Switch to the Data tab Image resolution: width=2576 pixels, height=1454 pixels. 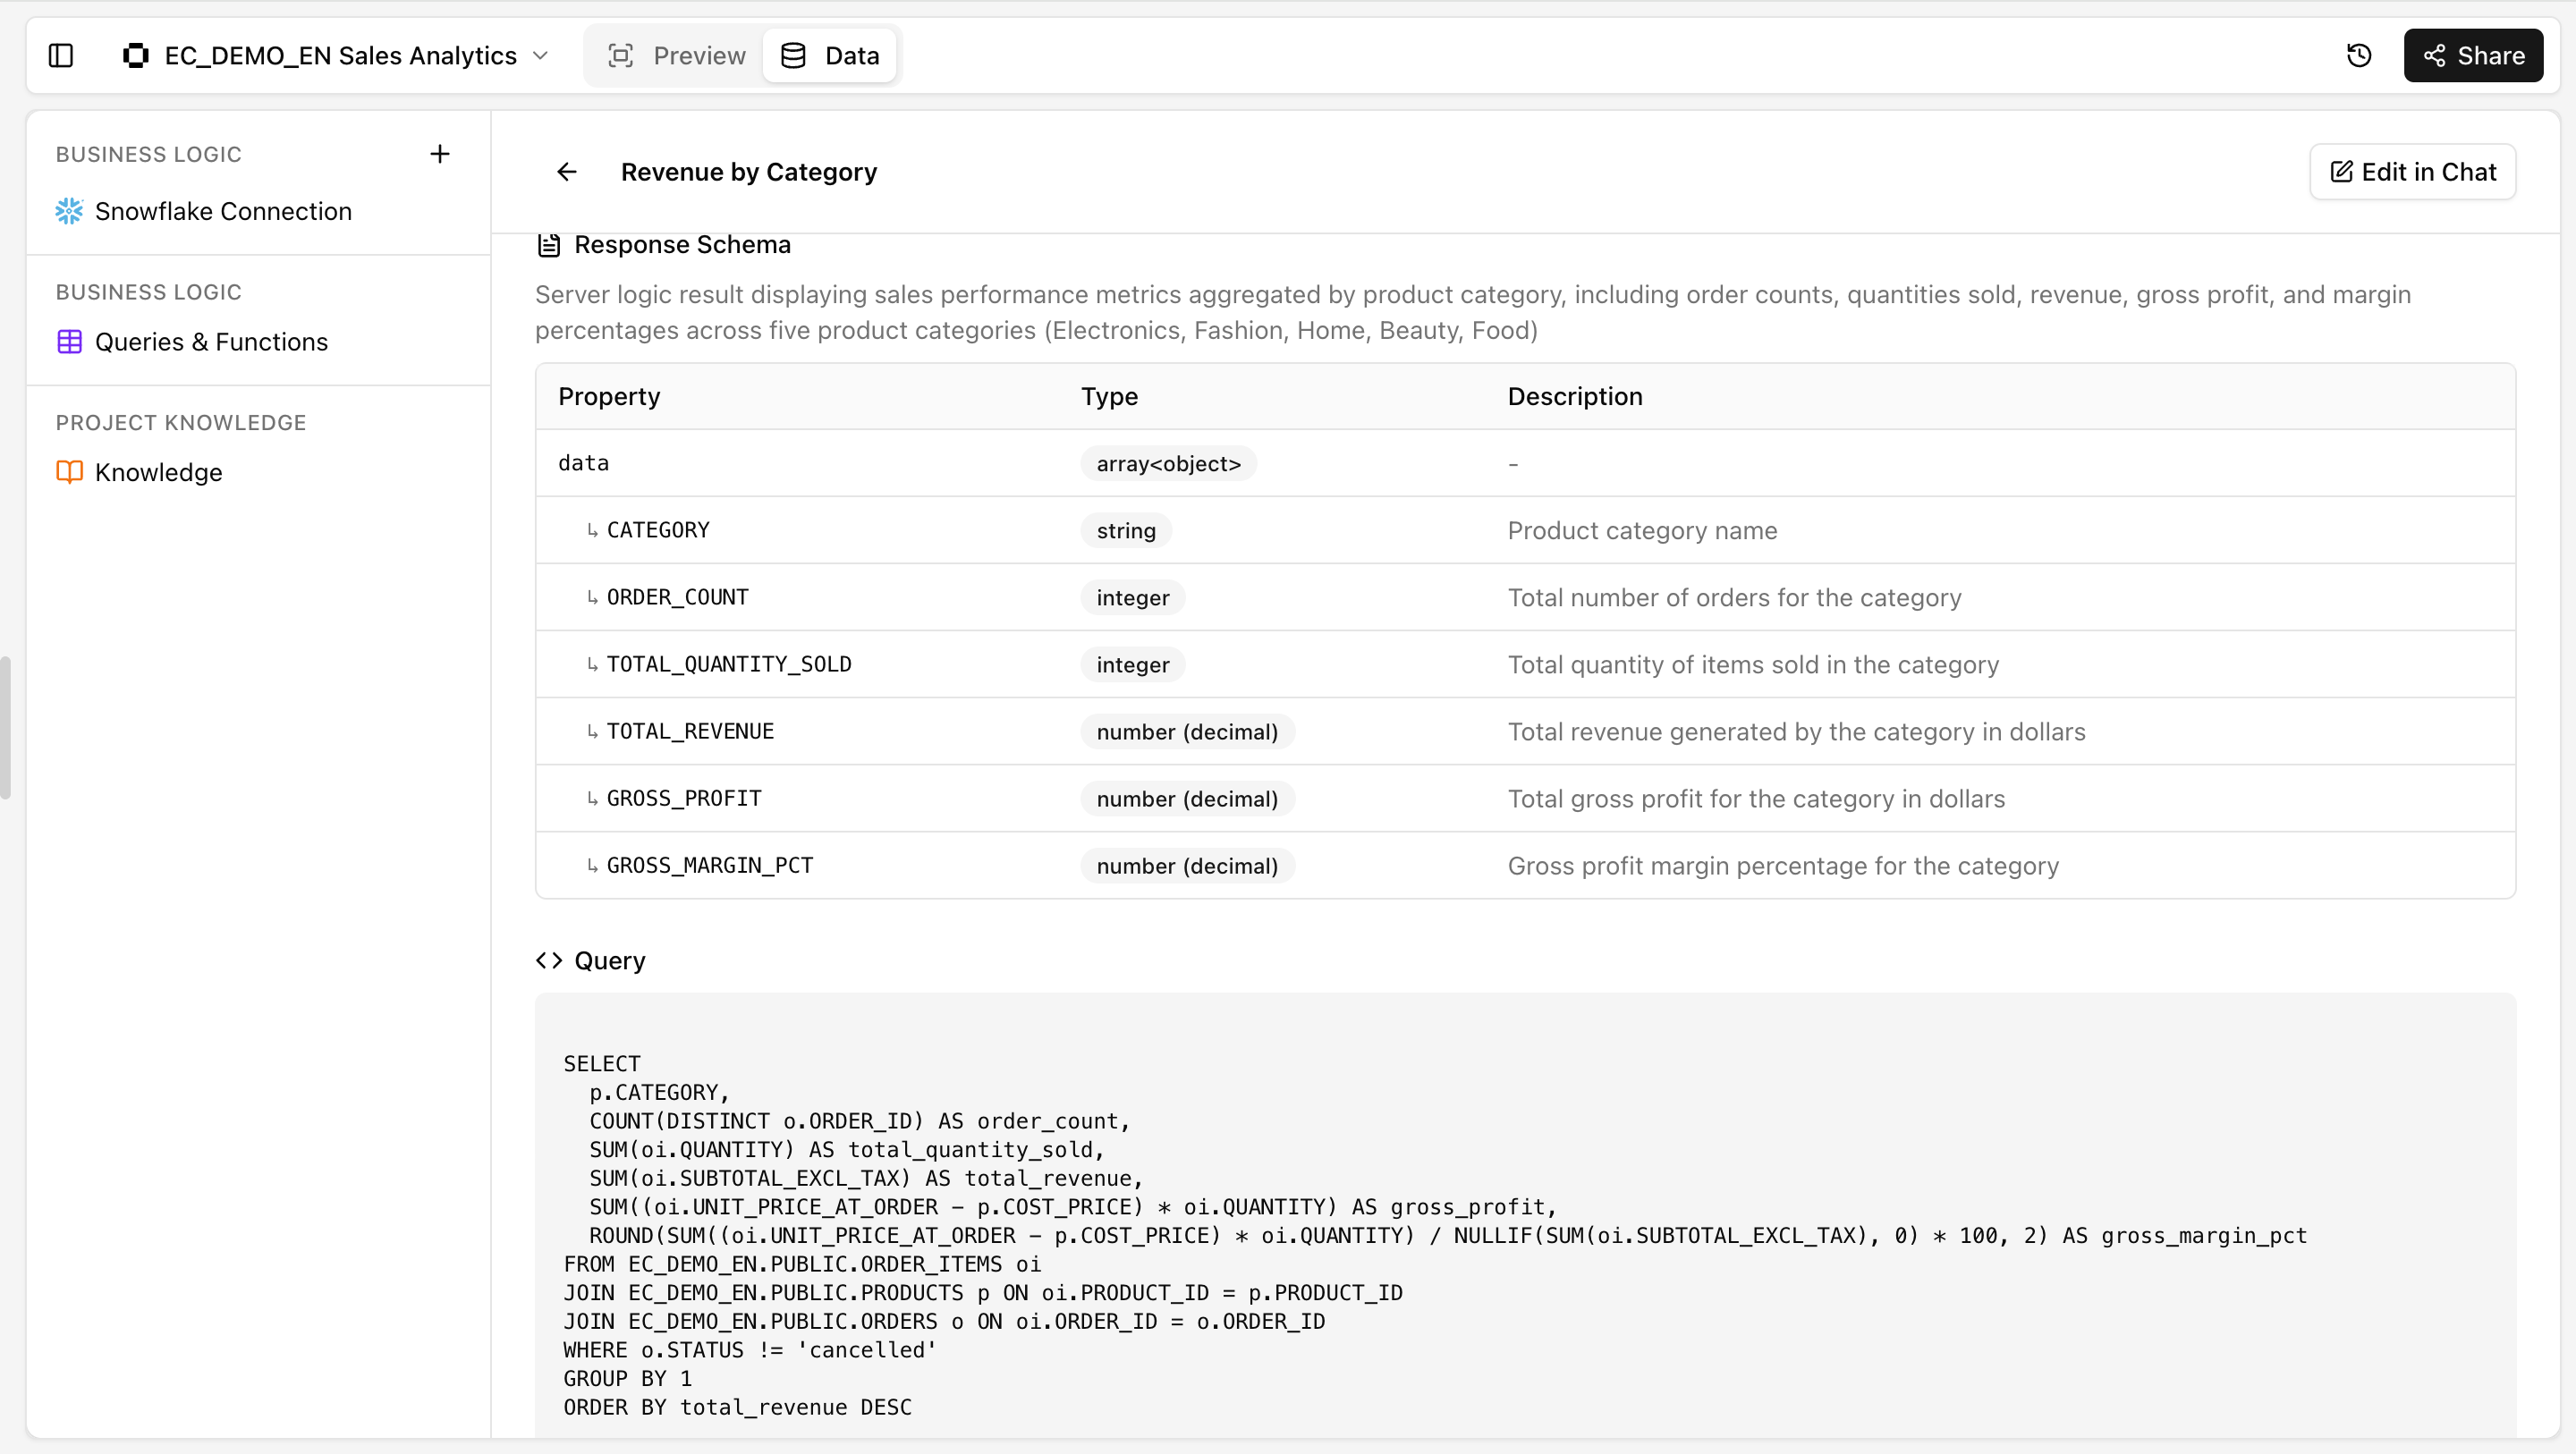tap(830, 56)
